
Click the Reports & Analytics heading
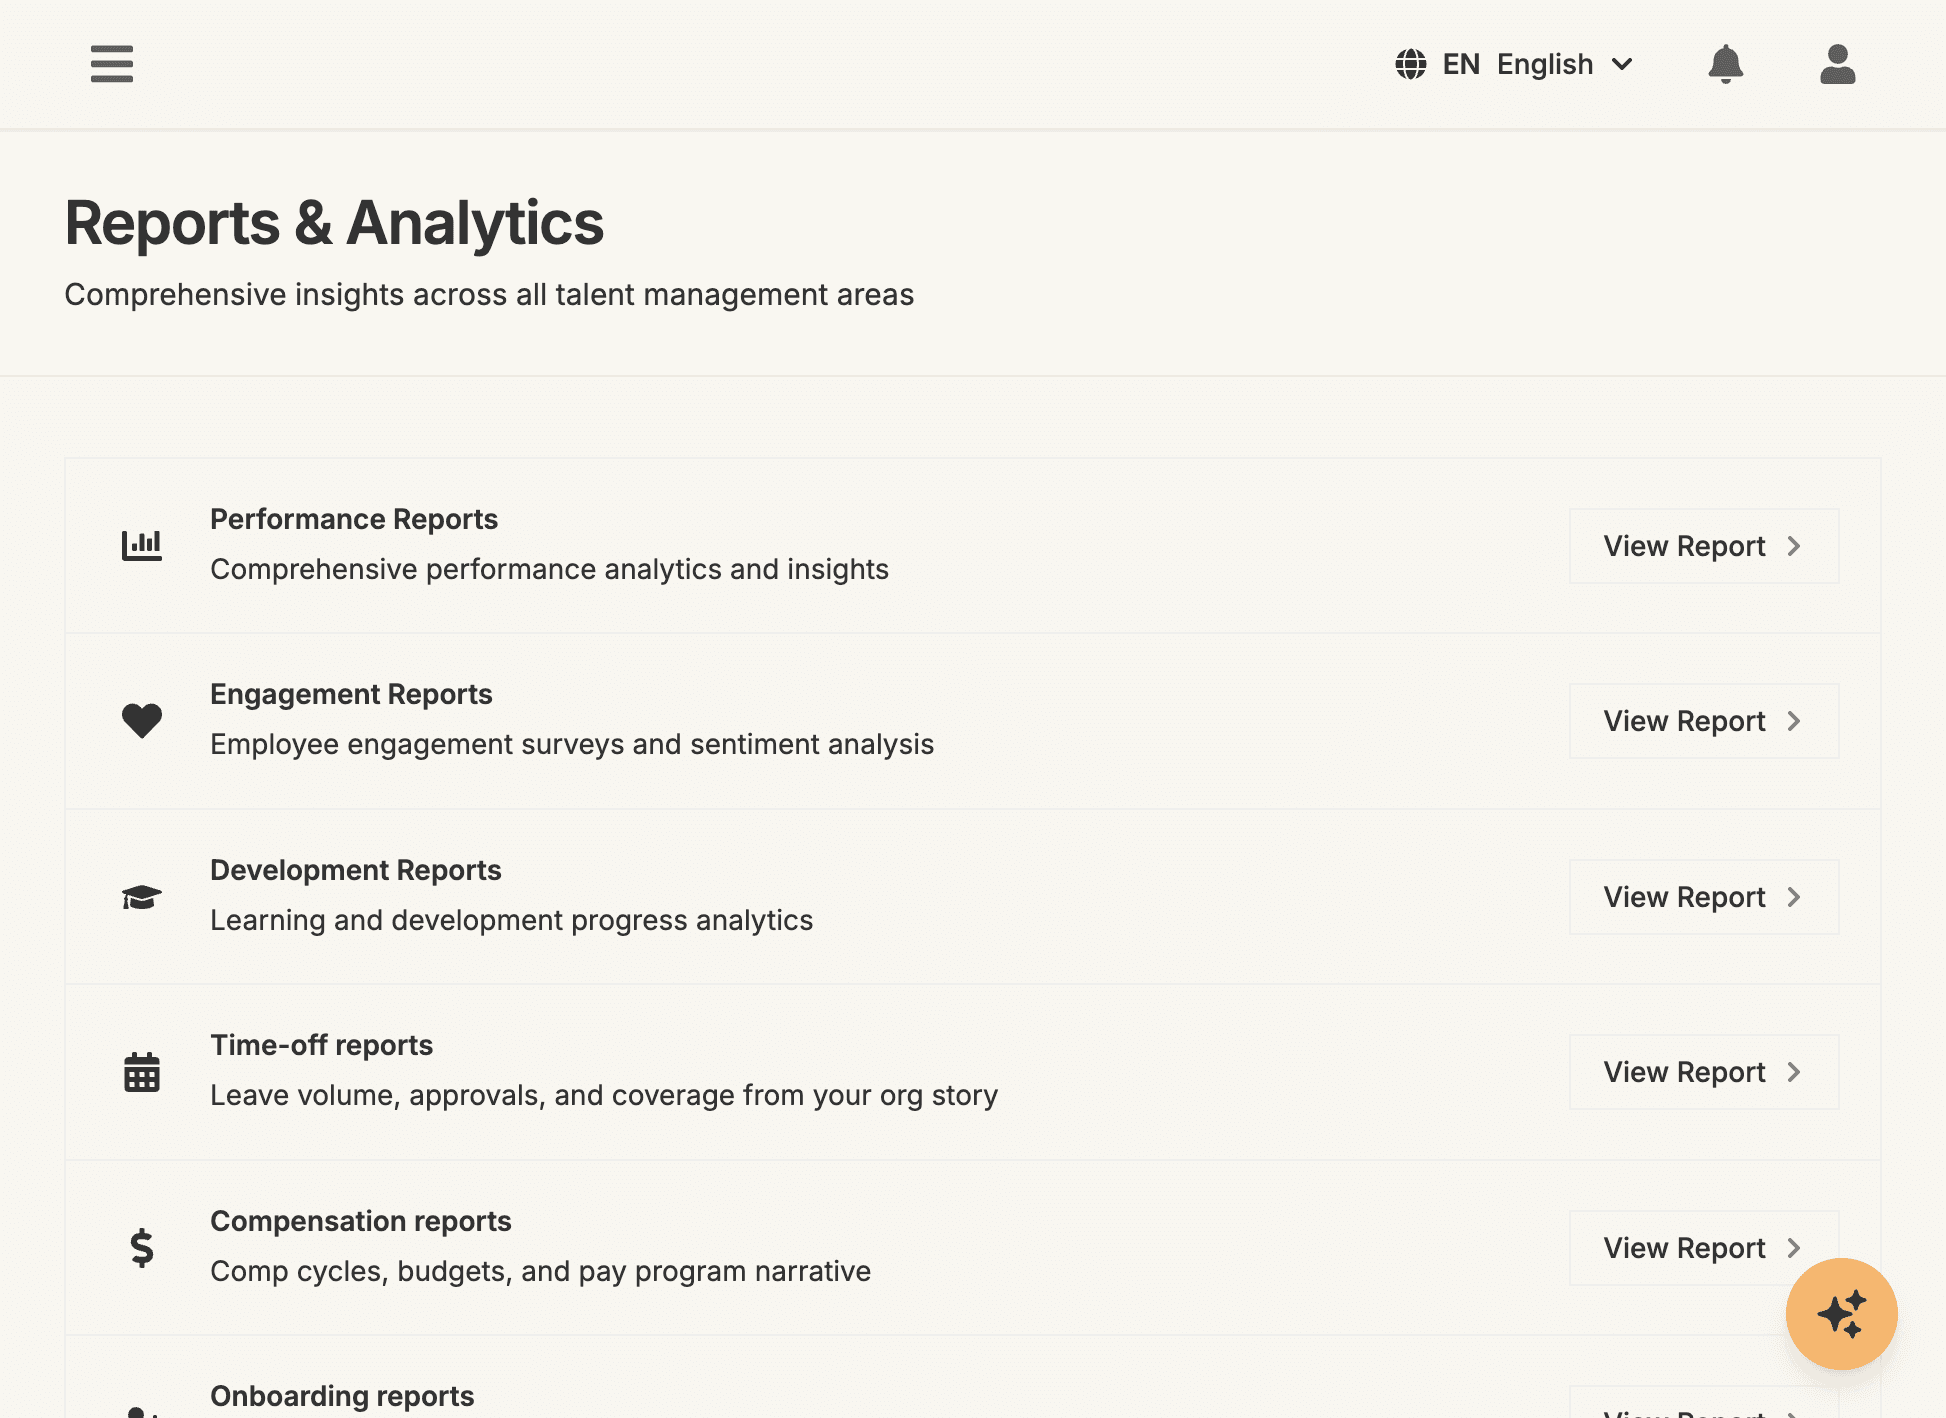pyautogui.click(x=334, y=223)
